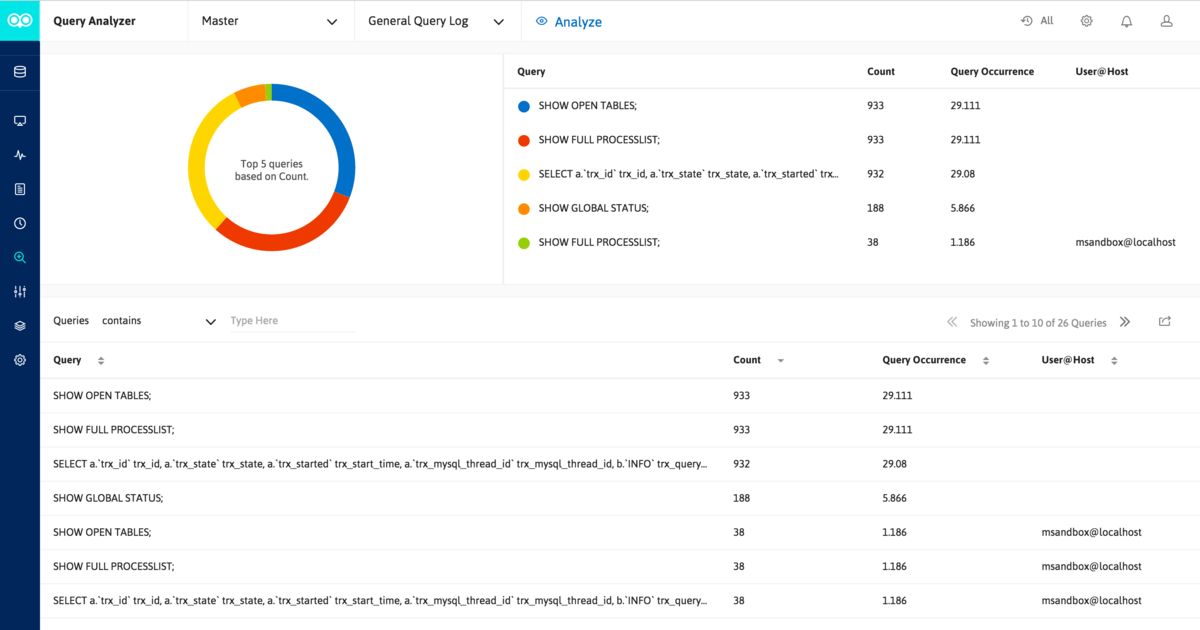
Task: Open sidebar Settings gear
Action: (x=19, y=359)
